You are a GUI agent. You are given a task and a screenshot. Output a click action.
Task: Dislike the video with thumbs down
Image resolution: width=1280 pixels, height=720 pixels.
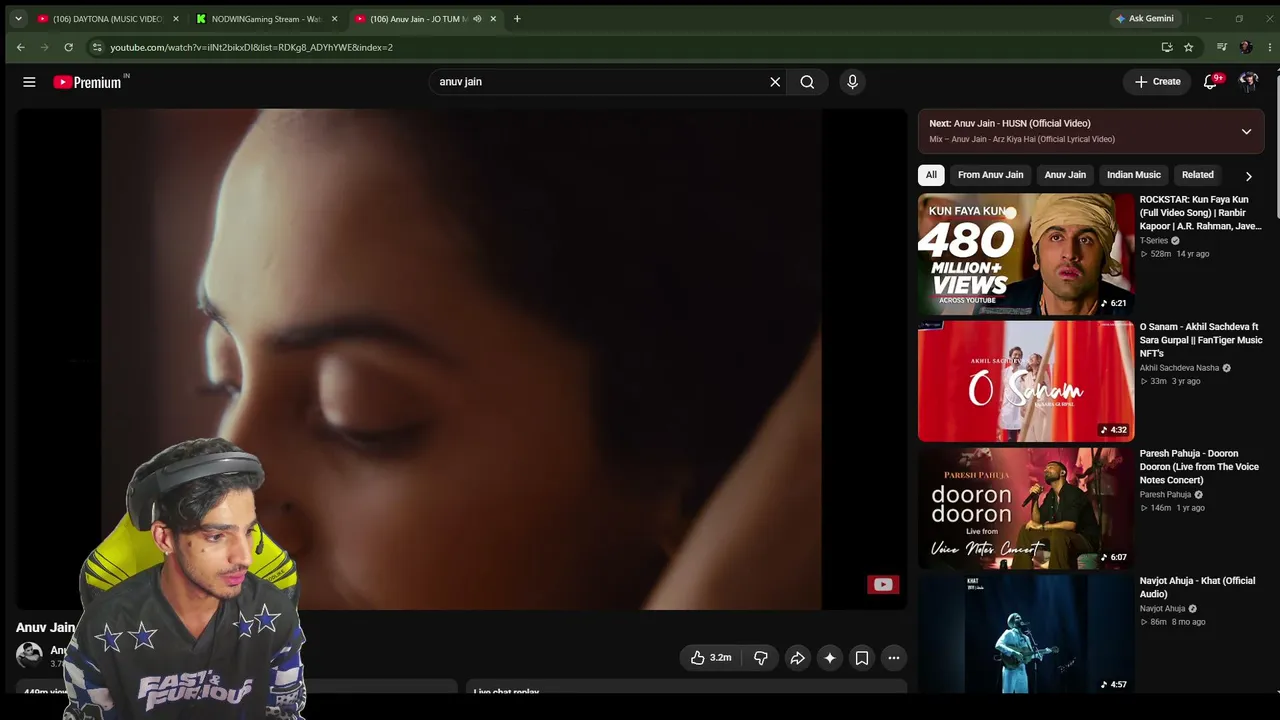(x=761, y=658)
